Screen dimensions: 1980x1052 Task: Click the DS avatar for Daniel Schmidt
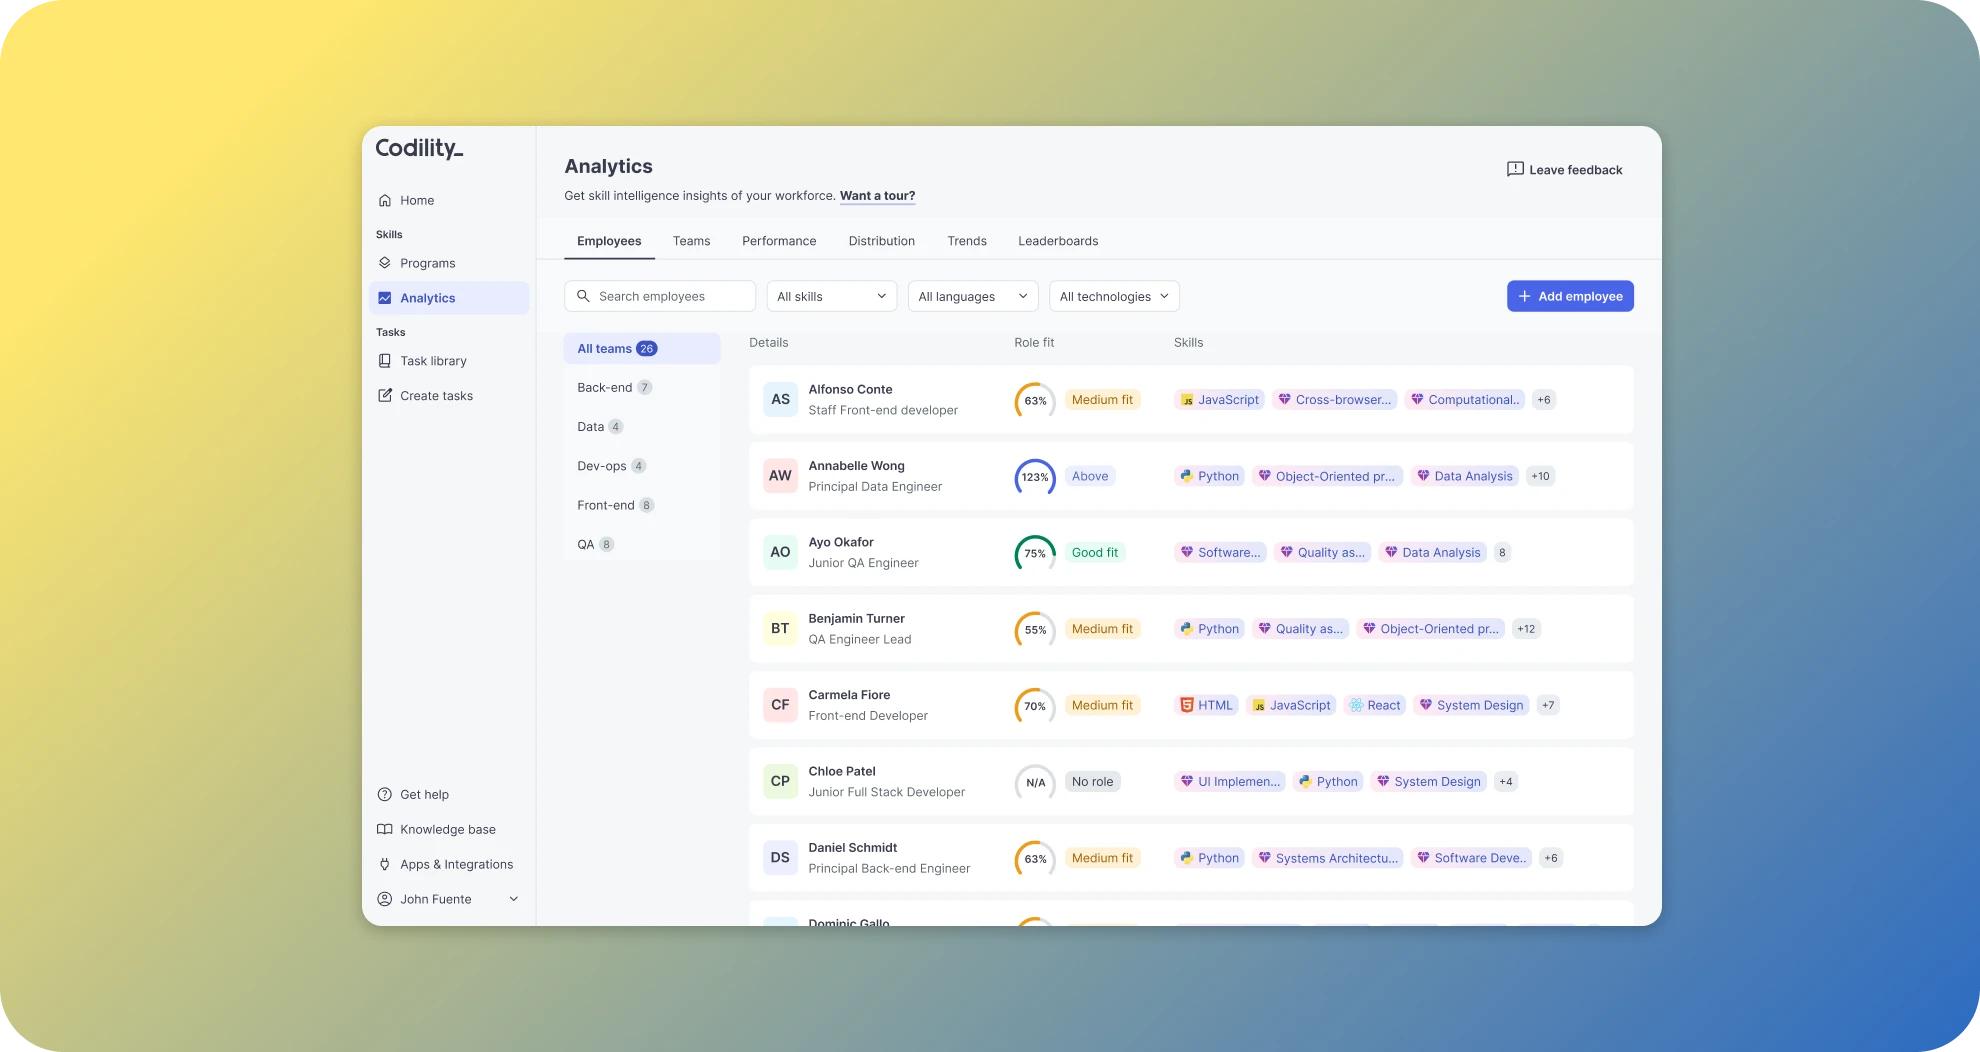tap(780, 858)
